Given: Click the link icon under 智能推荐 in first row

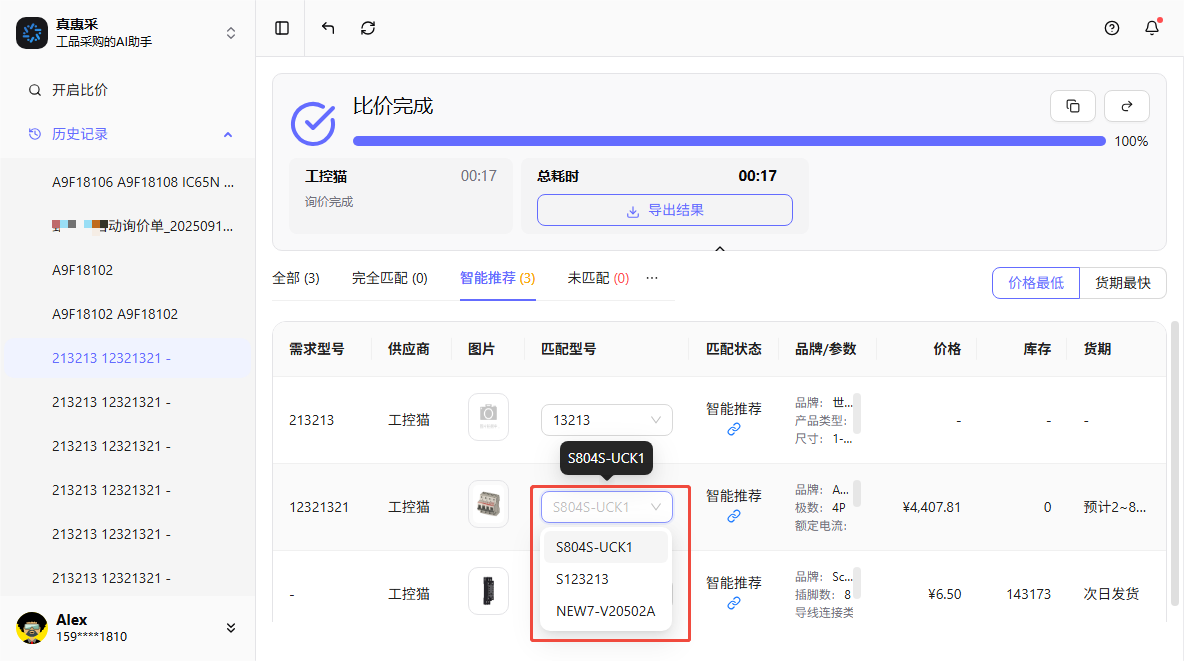Looking at the screenshot, I should tap(734, 430).
